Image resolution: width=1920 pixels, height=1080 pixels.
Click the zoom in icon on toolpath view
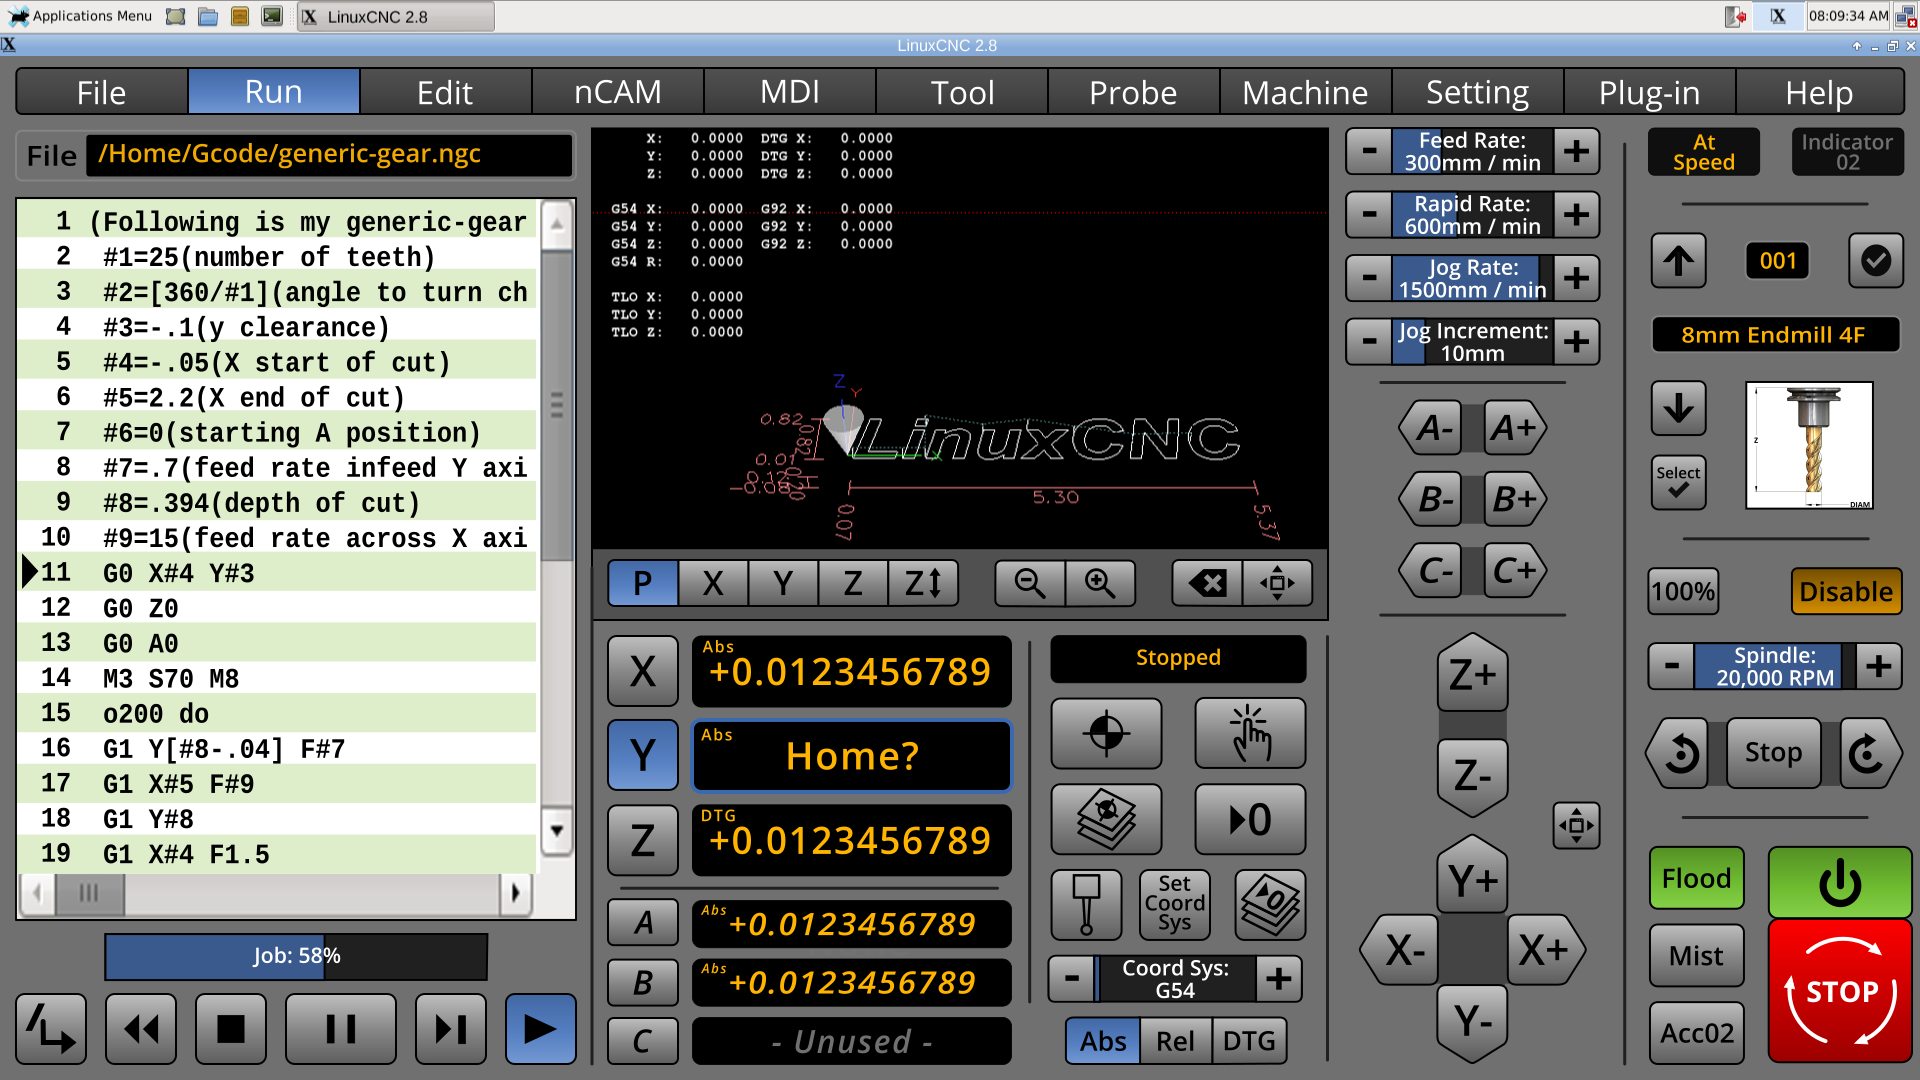pos(1098,583)
